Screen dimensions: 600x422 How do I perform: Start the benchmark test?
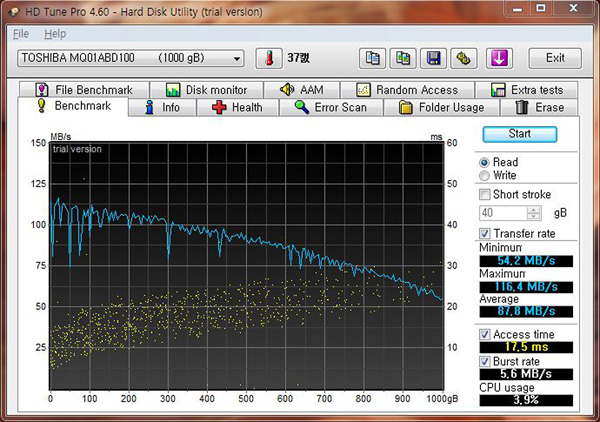pos(520,134)
